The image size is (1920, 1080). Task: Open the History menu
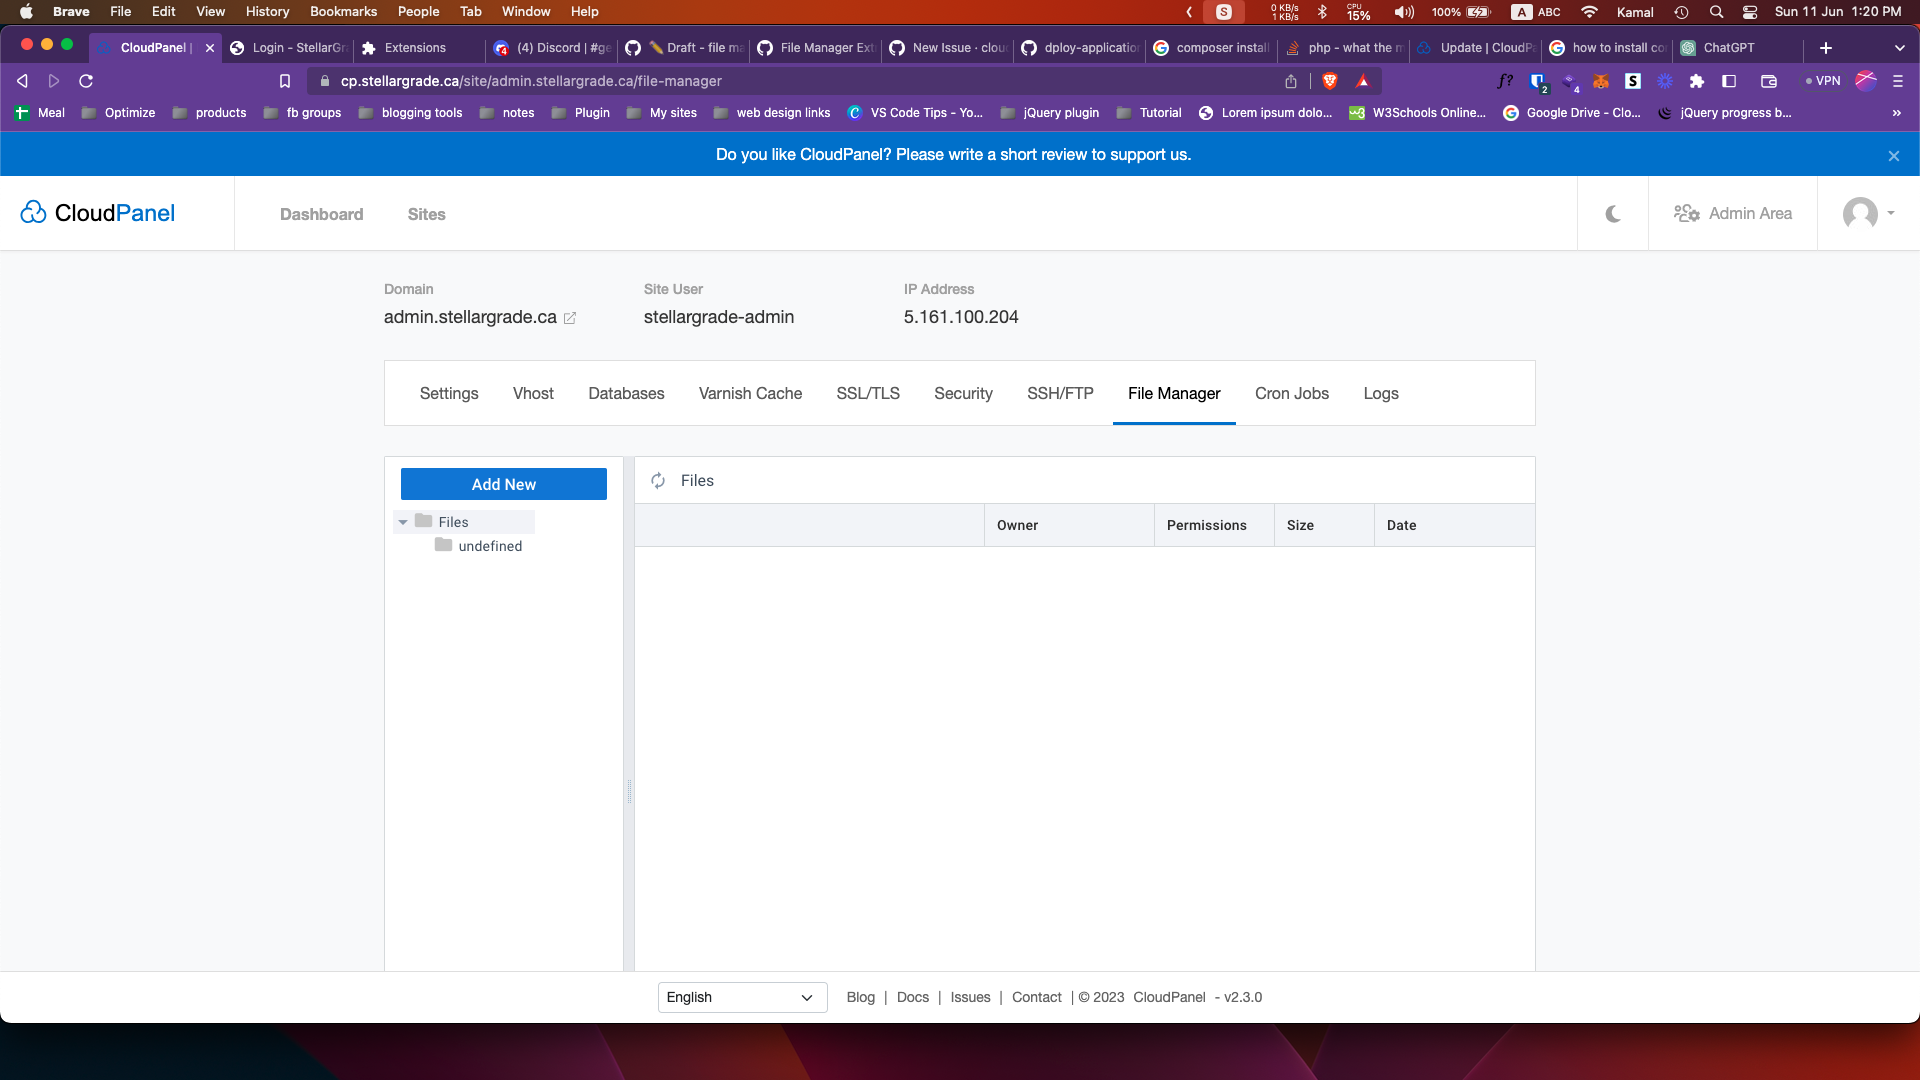click(x=266, y=11)
